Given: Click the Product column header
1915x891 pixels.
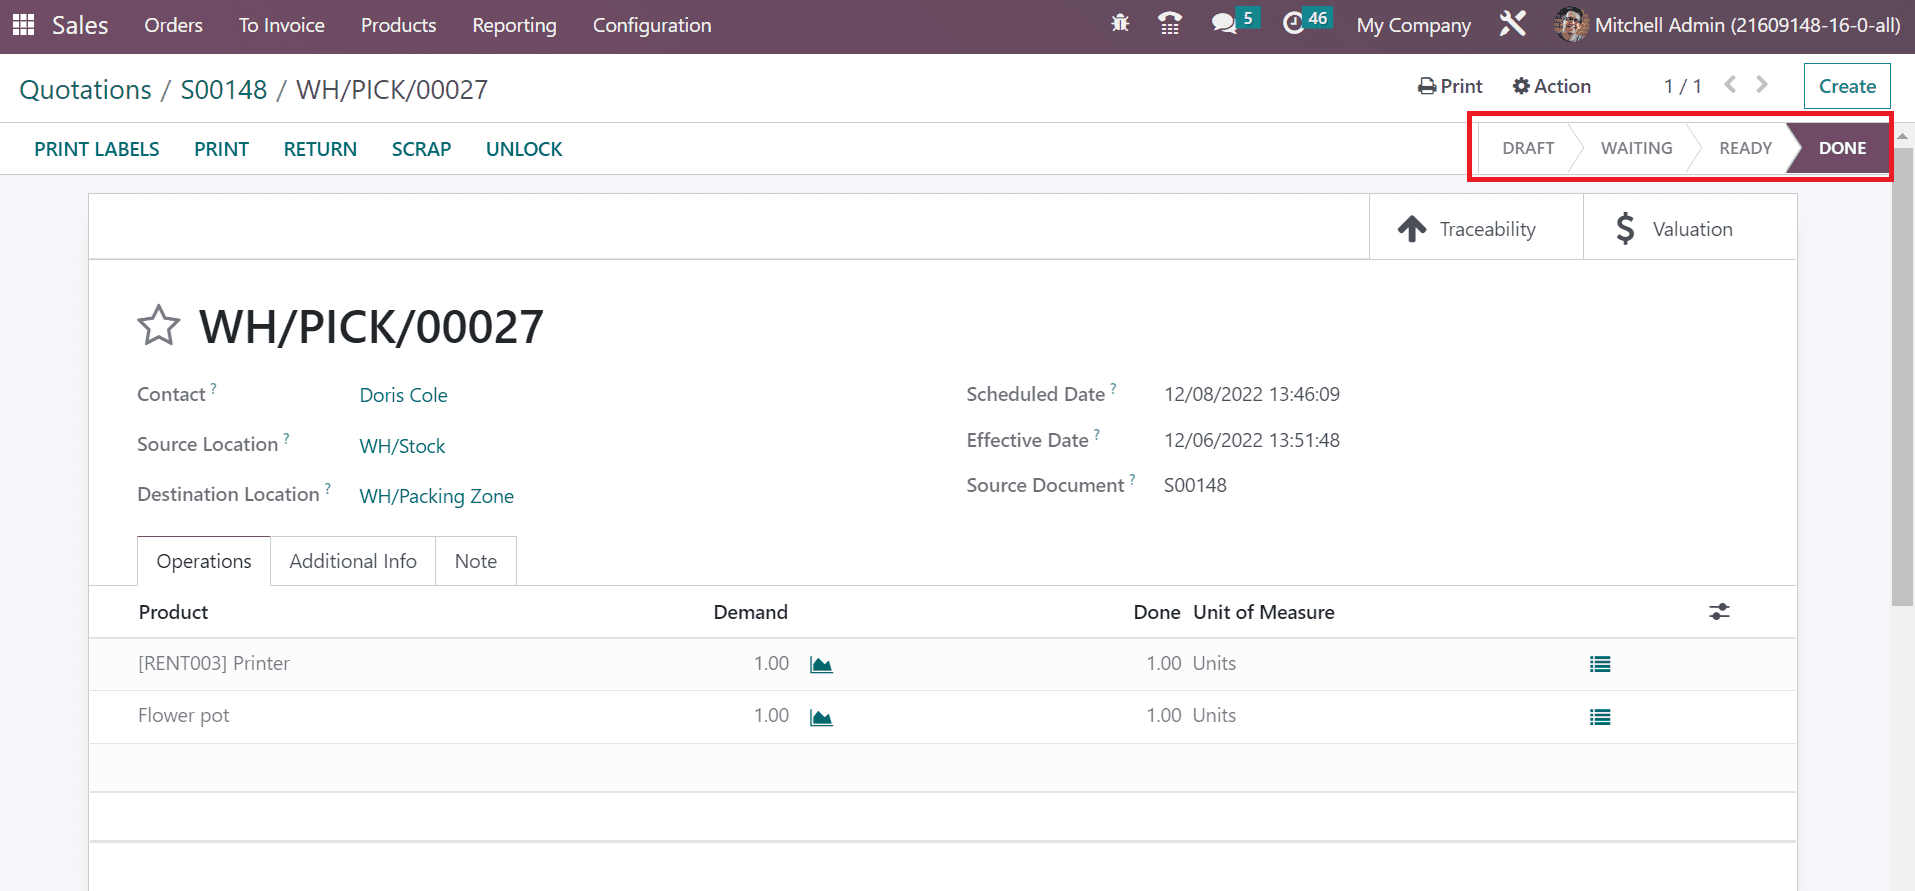Looking at the screenshot, I should 173,612.
